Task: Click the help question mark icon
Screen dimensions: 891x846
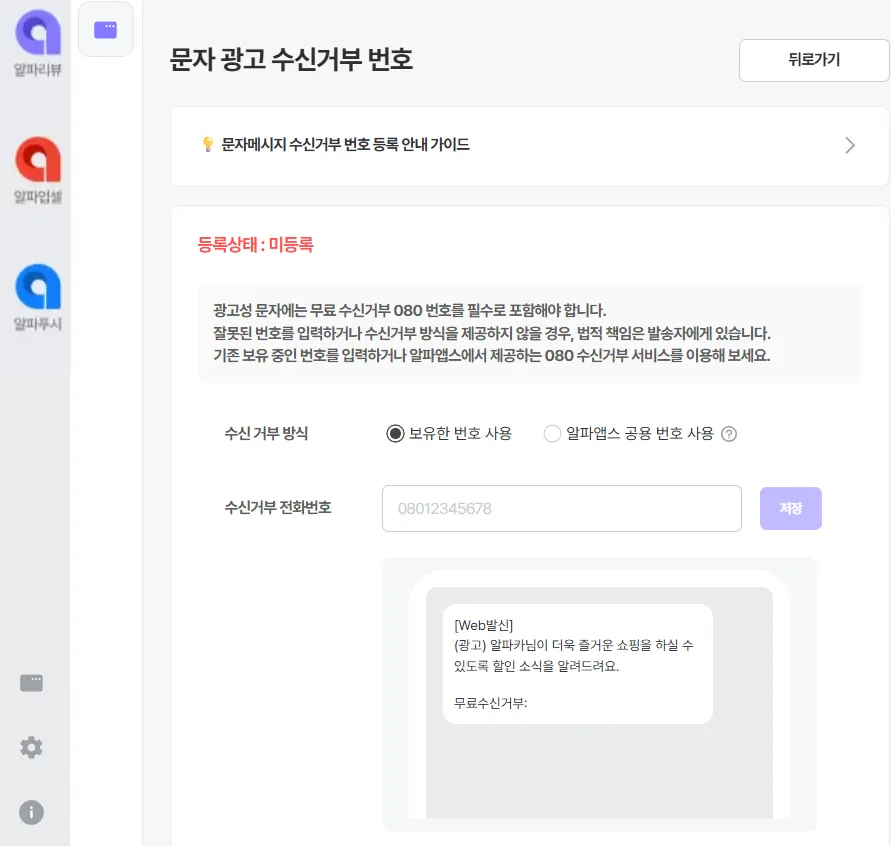Action: coord(729,434)
